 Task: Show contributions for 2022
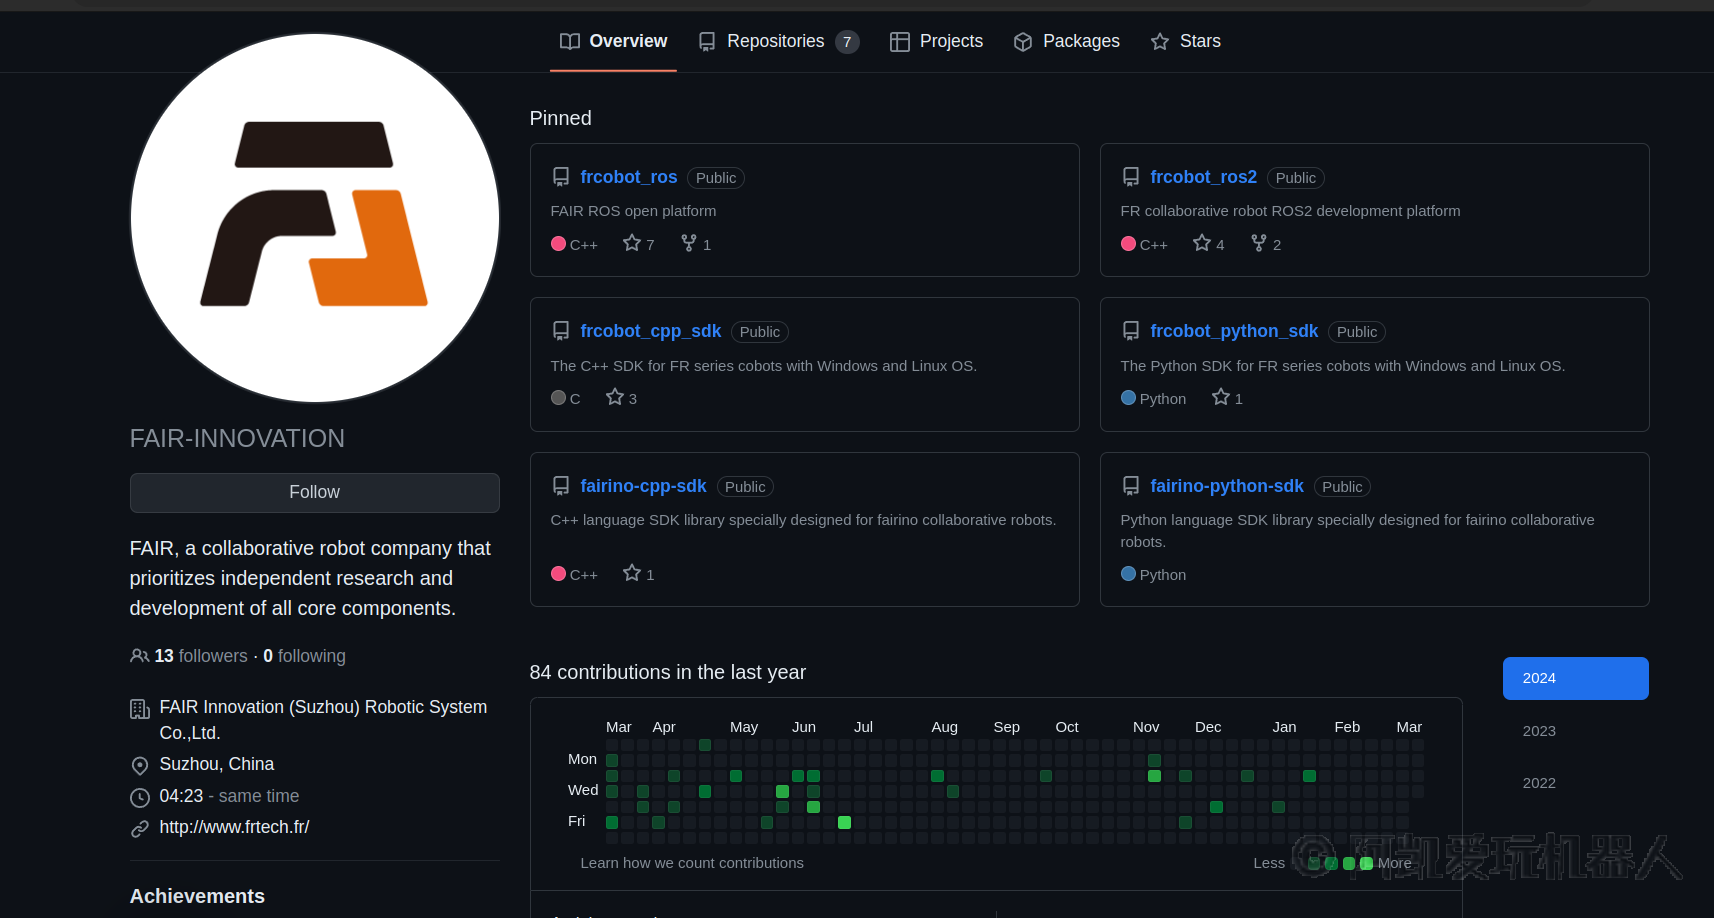1539,783
